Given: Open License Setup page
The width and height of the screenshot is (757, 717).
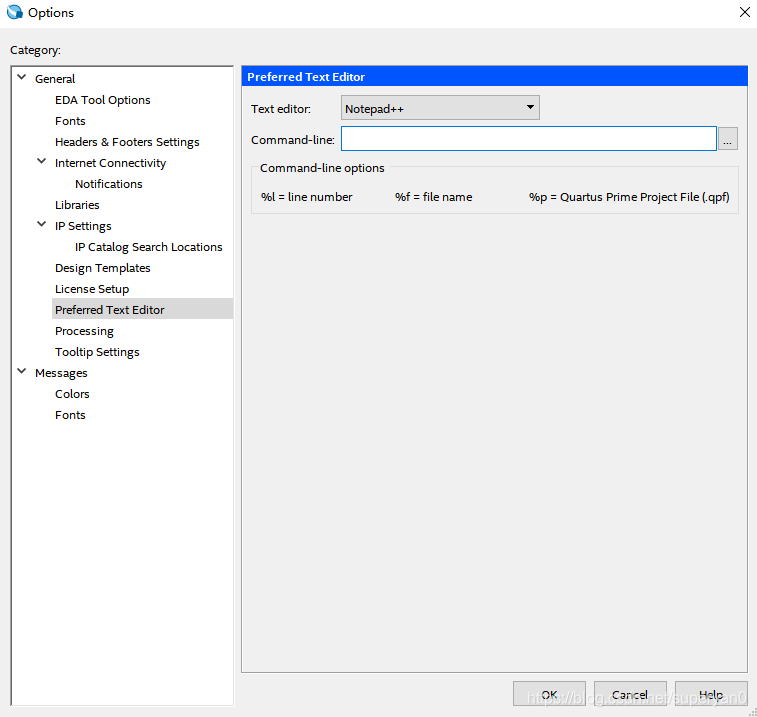Looking at the screenshot, I should (x=92, y=289).
